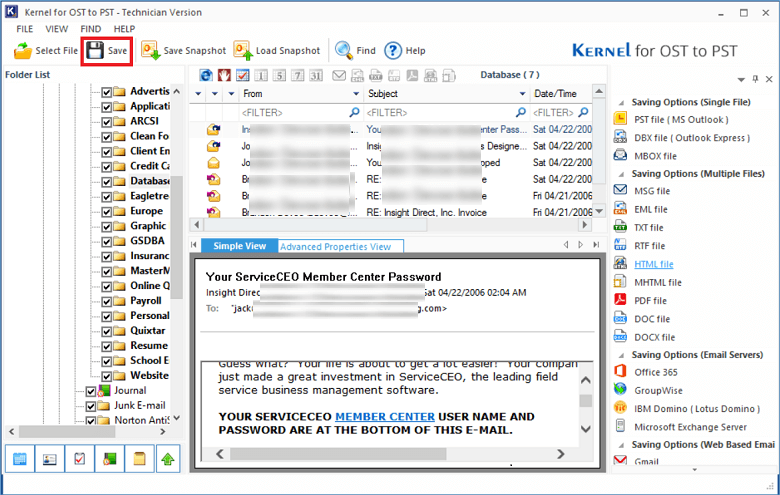Collapse Saving Options (Web Based Email) section
The height and width of the screenshot is (495, 780).
click(x=621, y=445)
